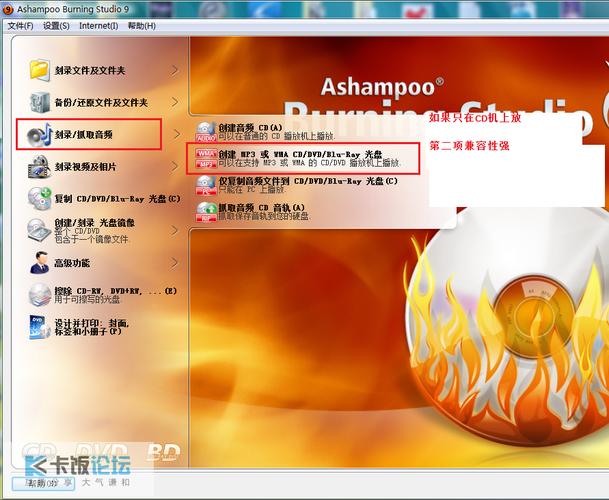Open the 文件(F) menu
Screen dimensions: 609x500
coord(20,26)
